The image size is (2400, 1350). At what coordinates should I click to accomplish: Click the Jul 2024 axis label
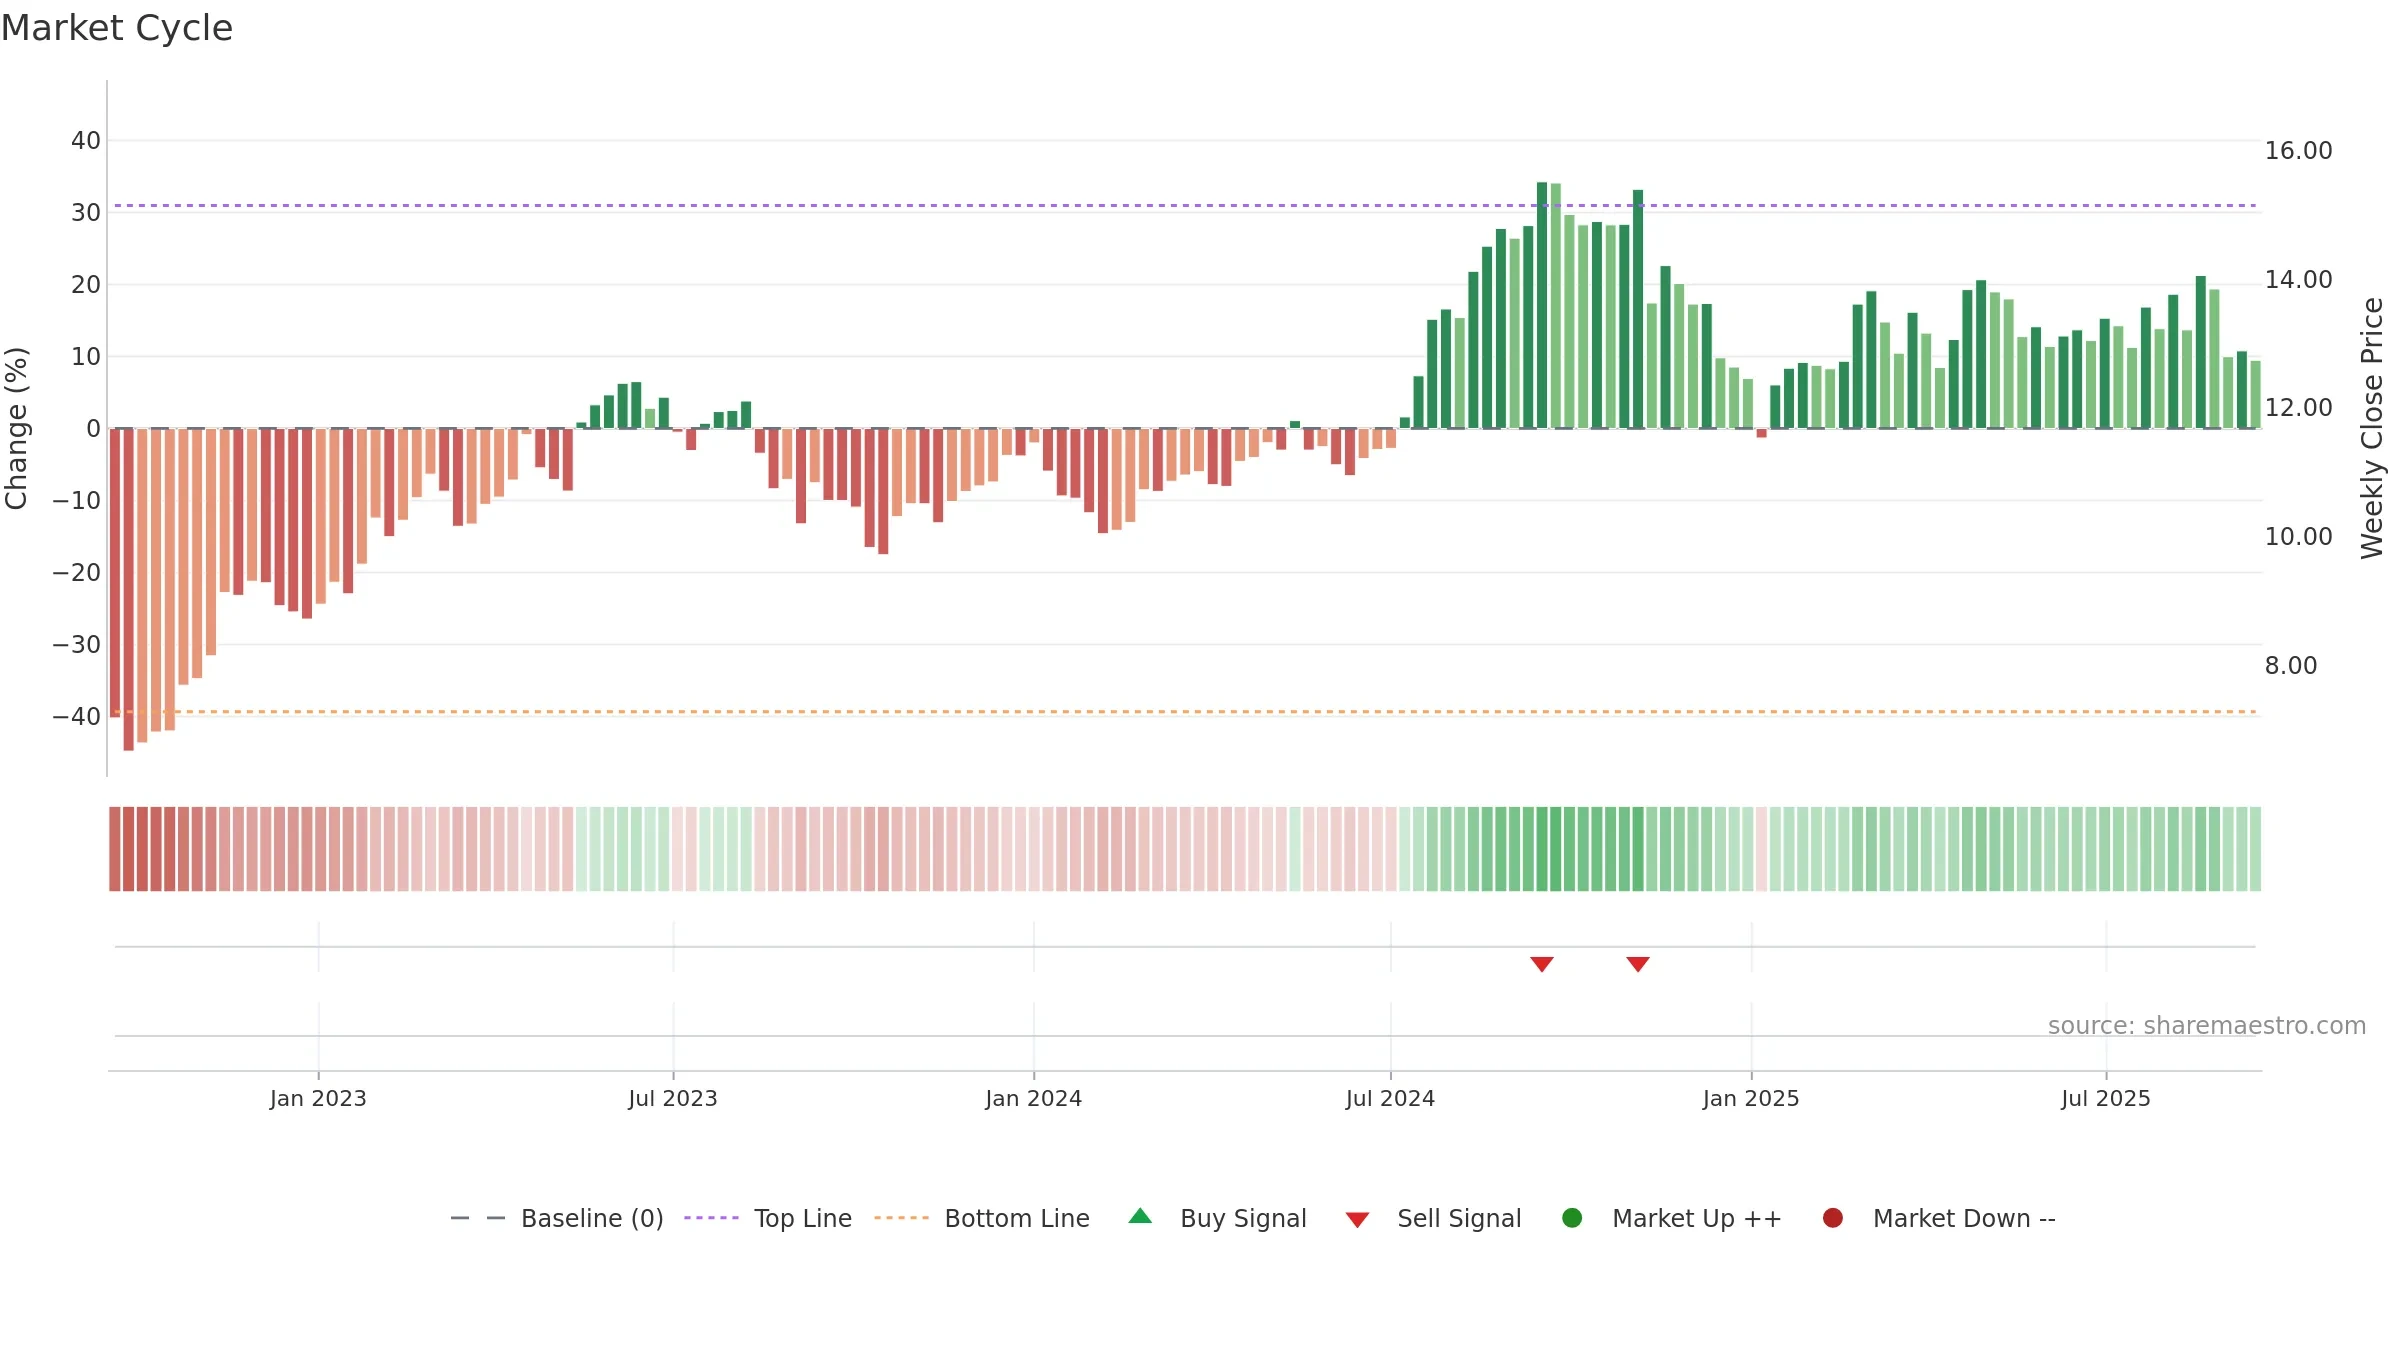(1390, 1099)
